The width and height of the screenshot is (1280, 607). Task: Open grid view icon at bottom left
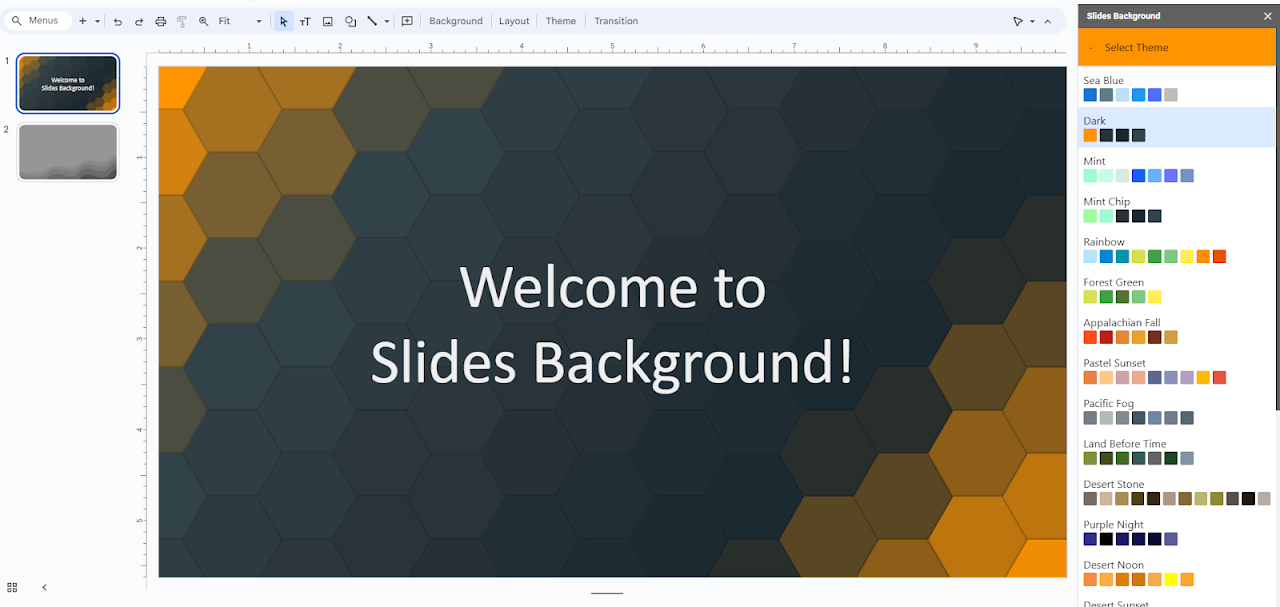(x=12, y=587)
